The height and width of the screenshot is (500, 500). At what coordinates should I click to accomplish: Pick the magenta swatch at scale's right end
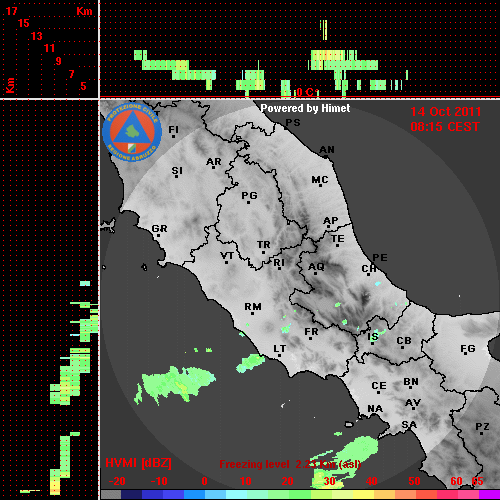coord(489,495)
